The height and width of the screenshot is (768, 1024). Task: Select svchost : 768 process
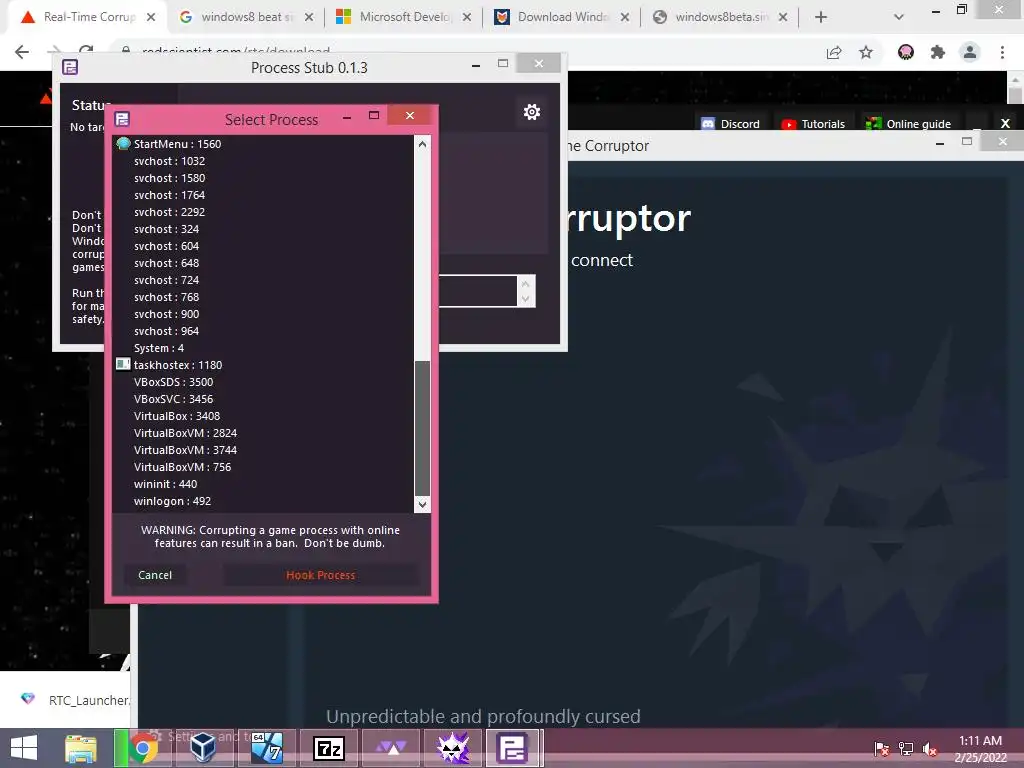(264, 296)
